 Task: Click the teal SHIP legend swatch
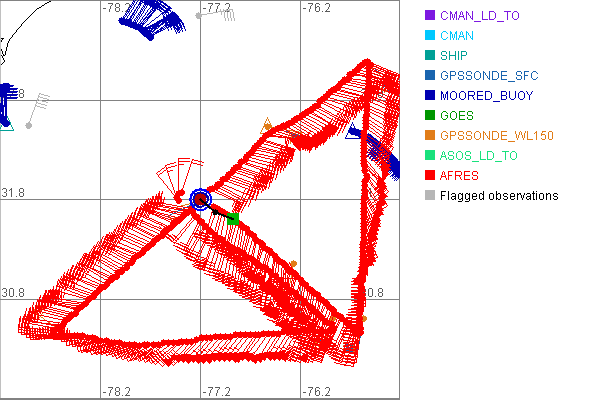point(429,56)
